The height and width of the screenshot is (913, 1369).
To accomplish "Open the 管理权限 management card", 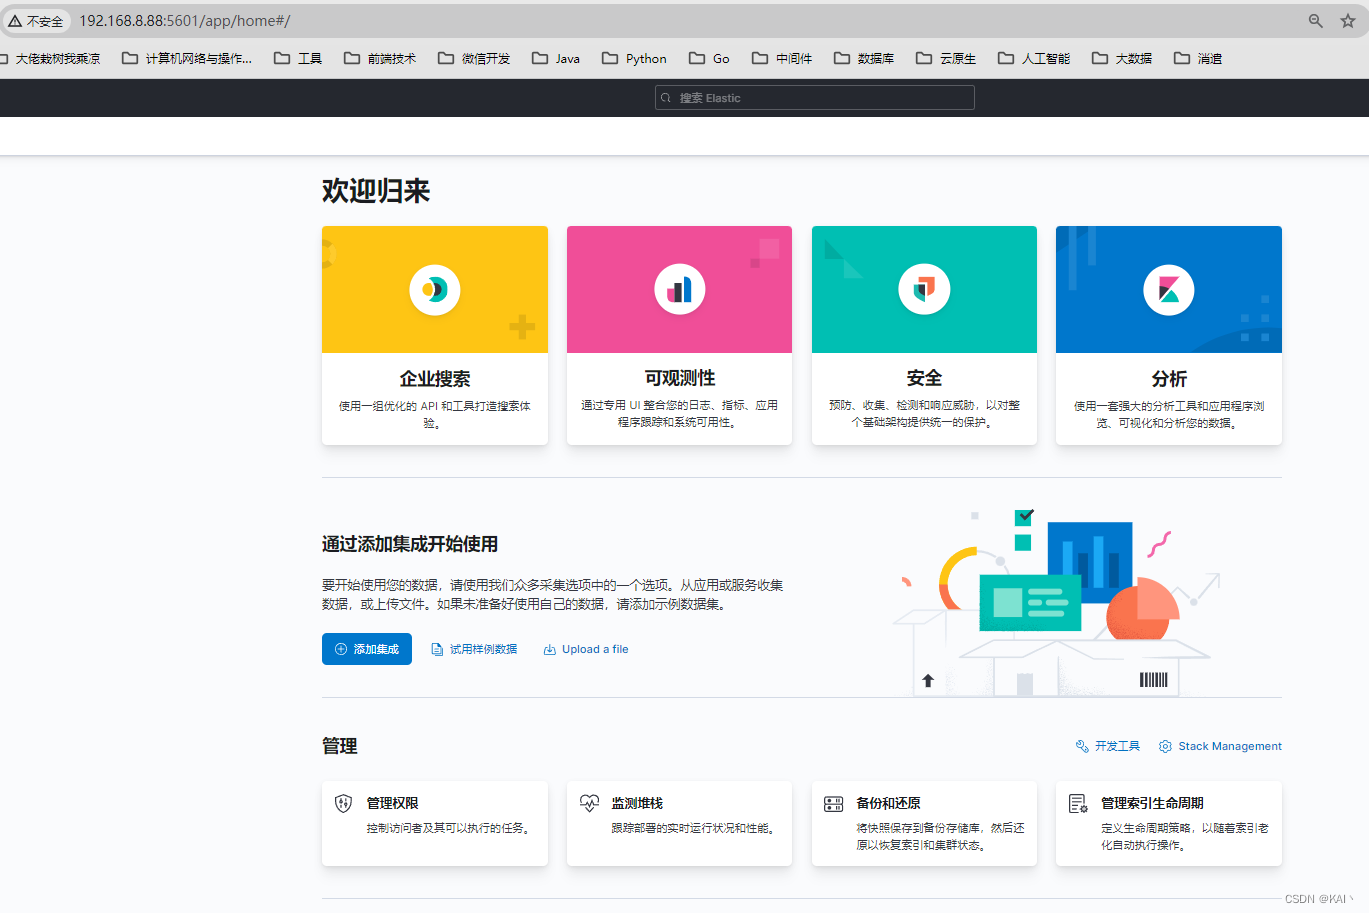I will pyautogui.click(x=435, y=823).
